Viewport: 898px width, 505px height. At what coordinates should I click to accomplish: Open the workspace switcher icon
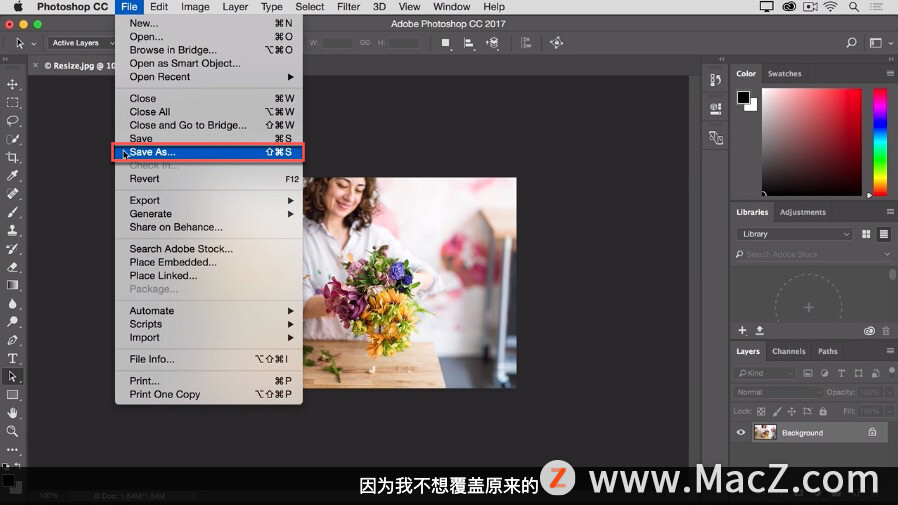pos(876,43)
